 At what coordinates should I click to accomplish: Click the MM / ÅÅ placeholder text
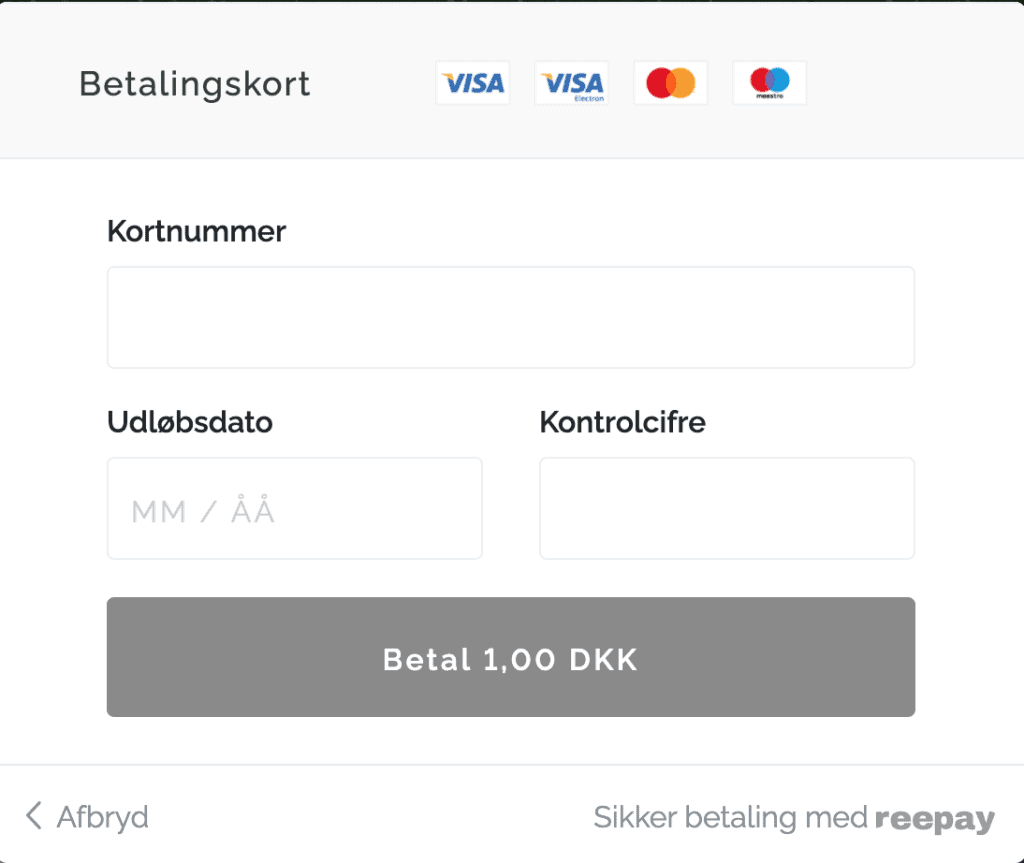(202, 510)
